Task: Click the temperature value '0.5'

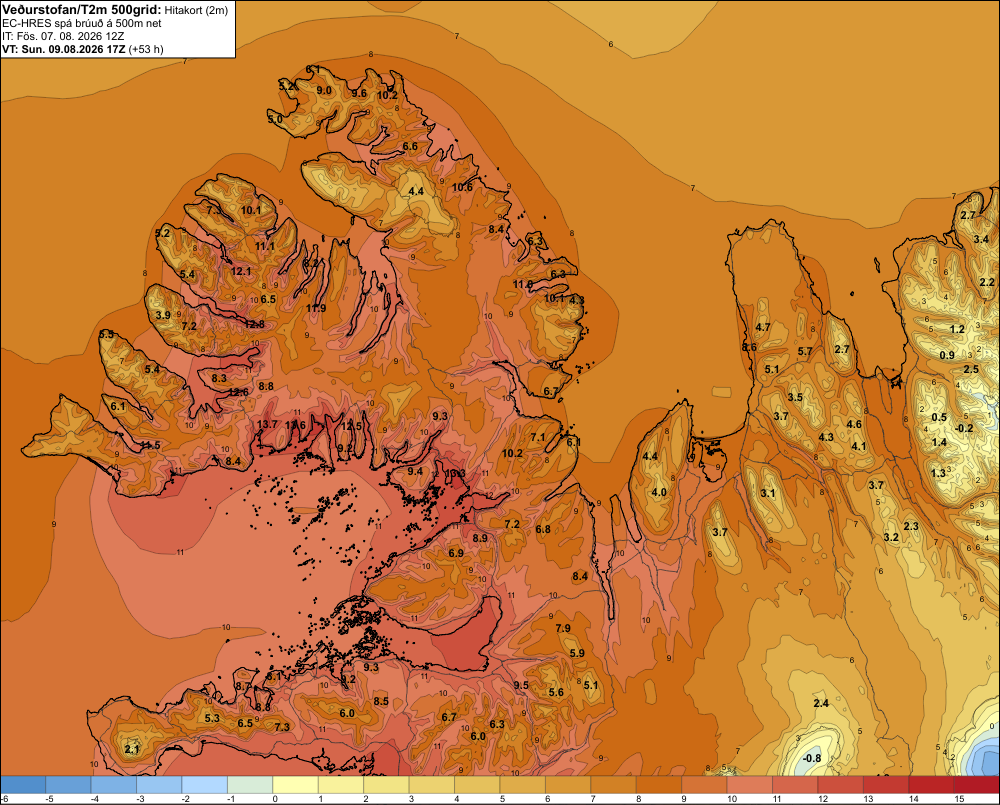Action: [939, 418]
